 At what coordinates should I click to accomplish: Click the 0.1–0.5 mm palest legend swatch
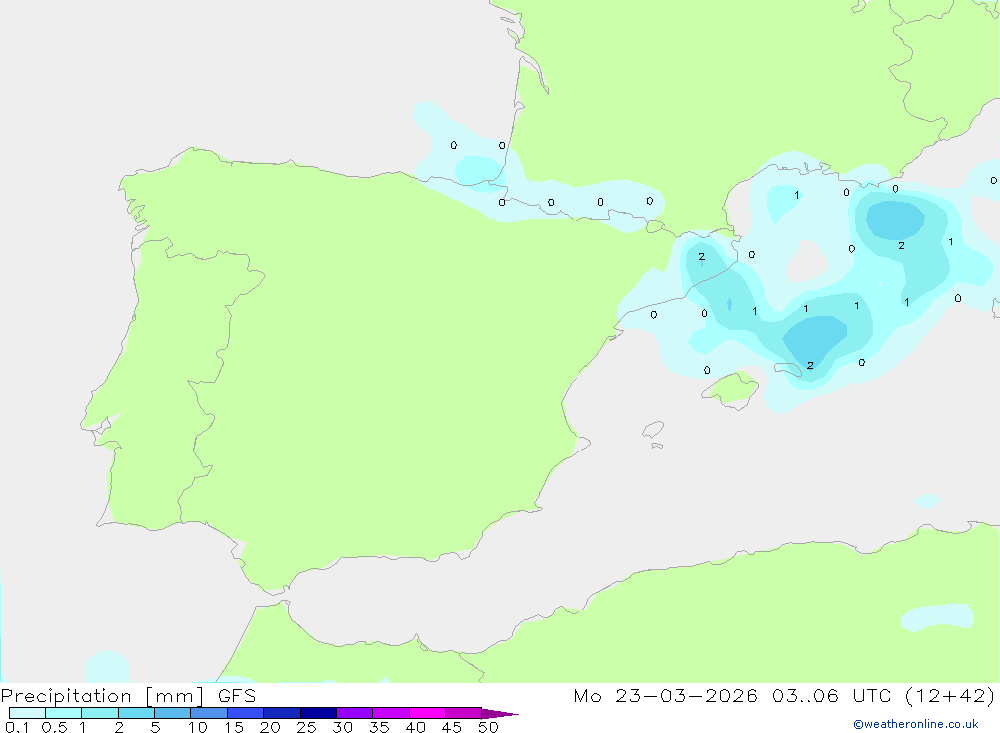click(x=27, y=713)
